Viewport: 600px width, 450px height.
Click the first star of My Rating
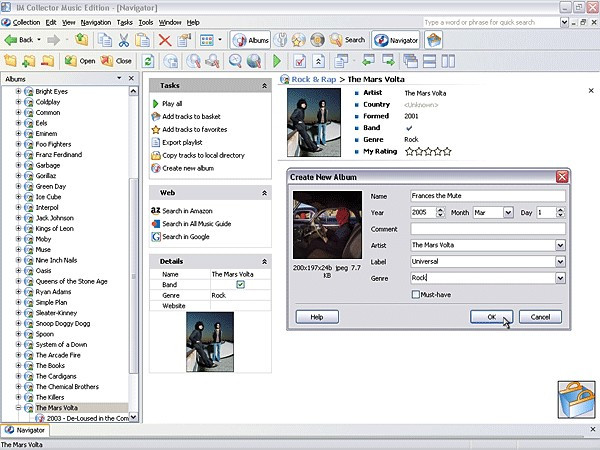click(x=409, y=152)
